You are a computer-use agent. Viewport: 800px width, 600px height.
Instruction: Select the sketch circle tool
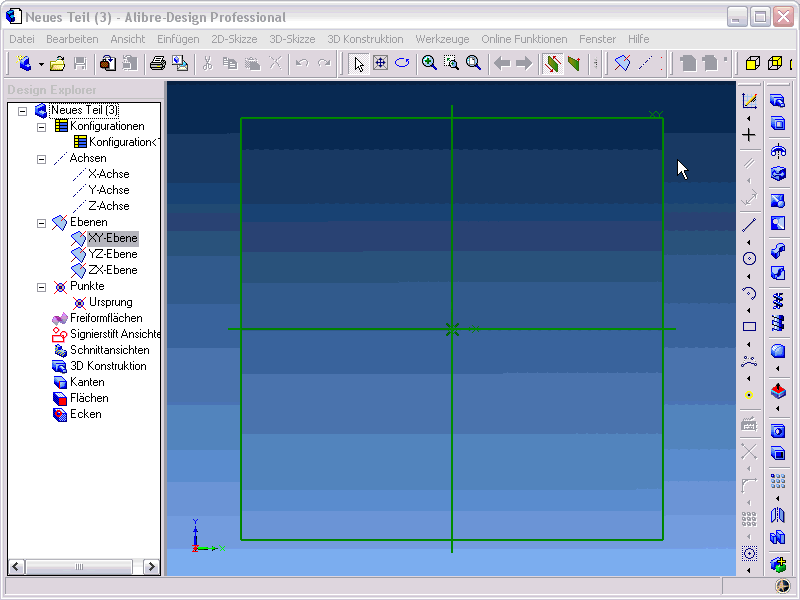[x=749, y=259]
